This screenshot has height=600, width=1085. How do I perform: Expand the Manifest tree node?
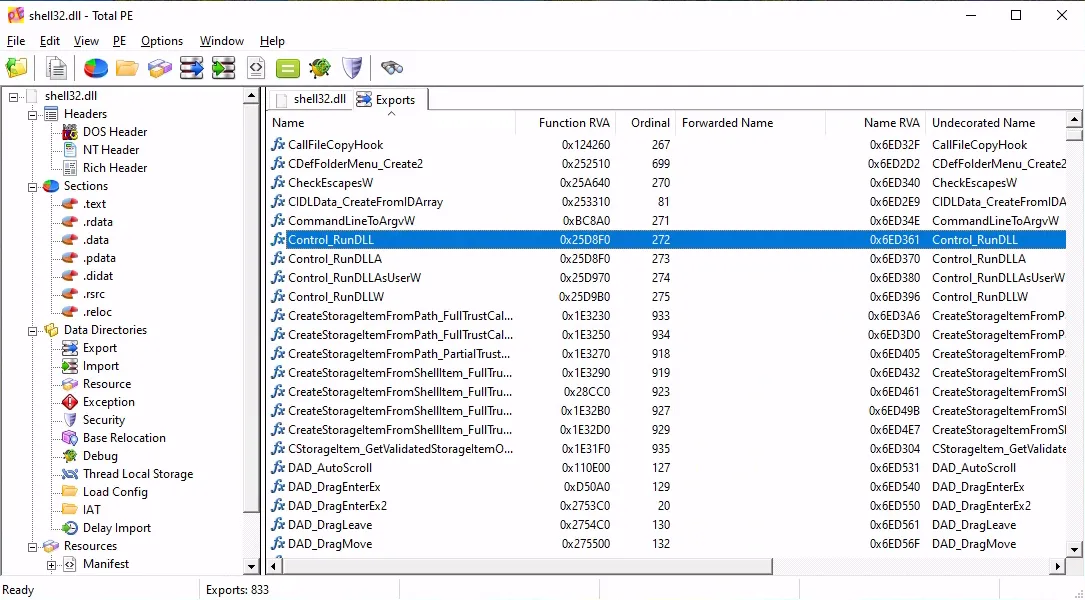(51, 564)
